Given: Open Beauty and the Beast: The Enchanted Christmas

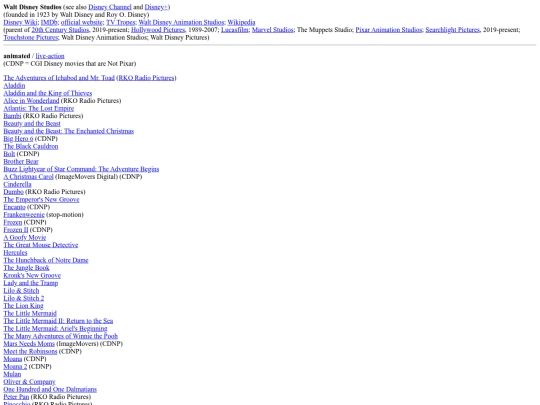Looking at the screenshot, I should [69, 131].
